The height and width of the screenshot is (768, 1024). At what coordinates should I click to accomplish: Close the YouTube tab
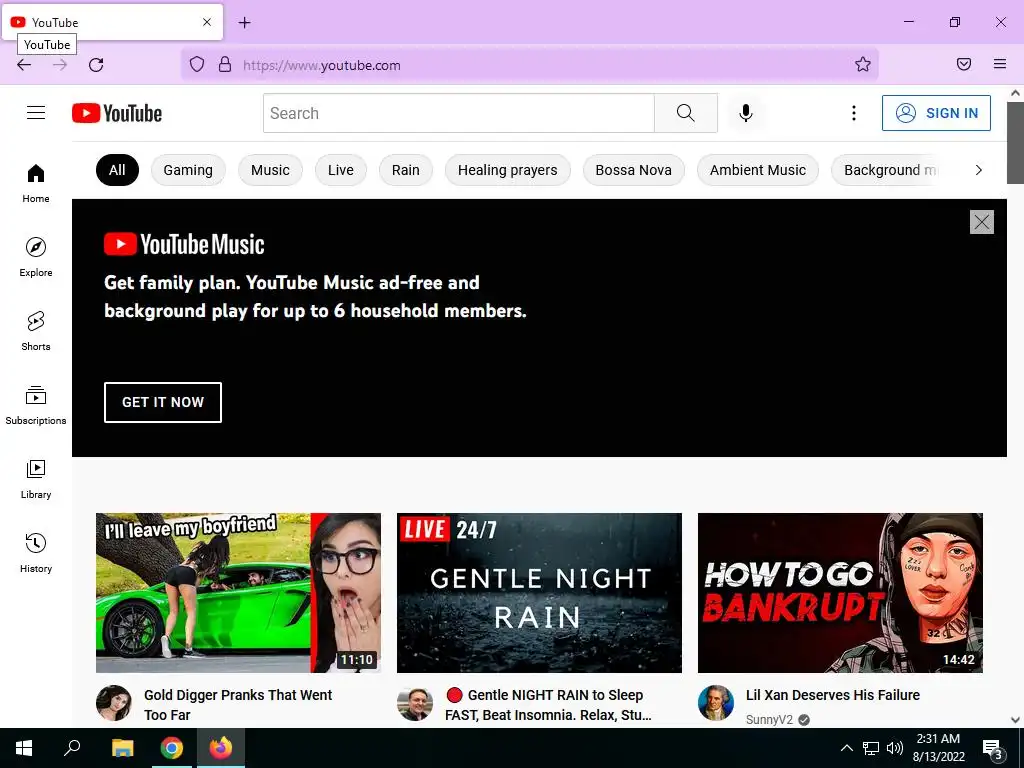207,22
